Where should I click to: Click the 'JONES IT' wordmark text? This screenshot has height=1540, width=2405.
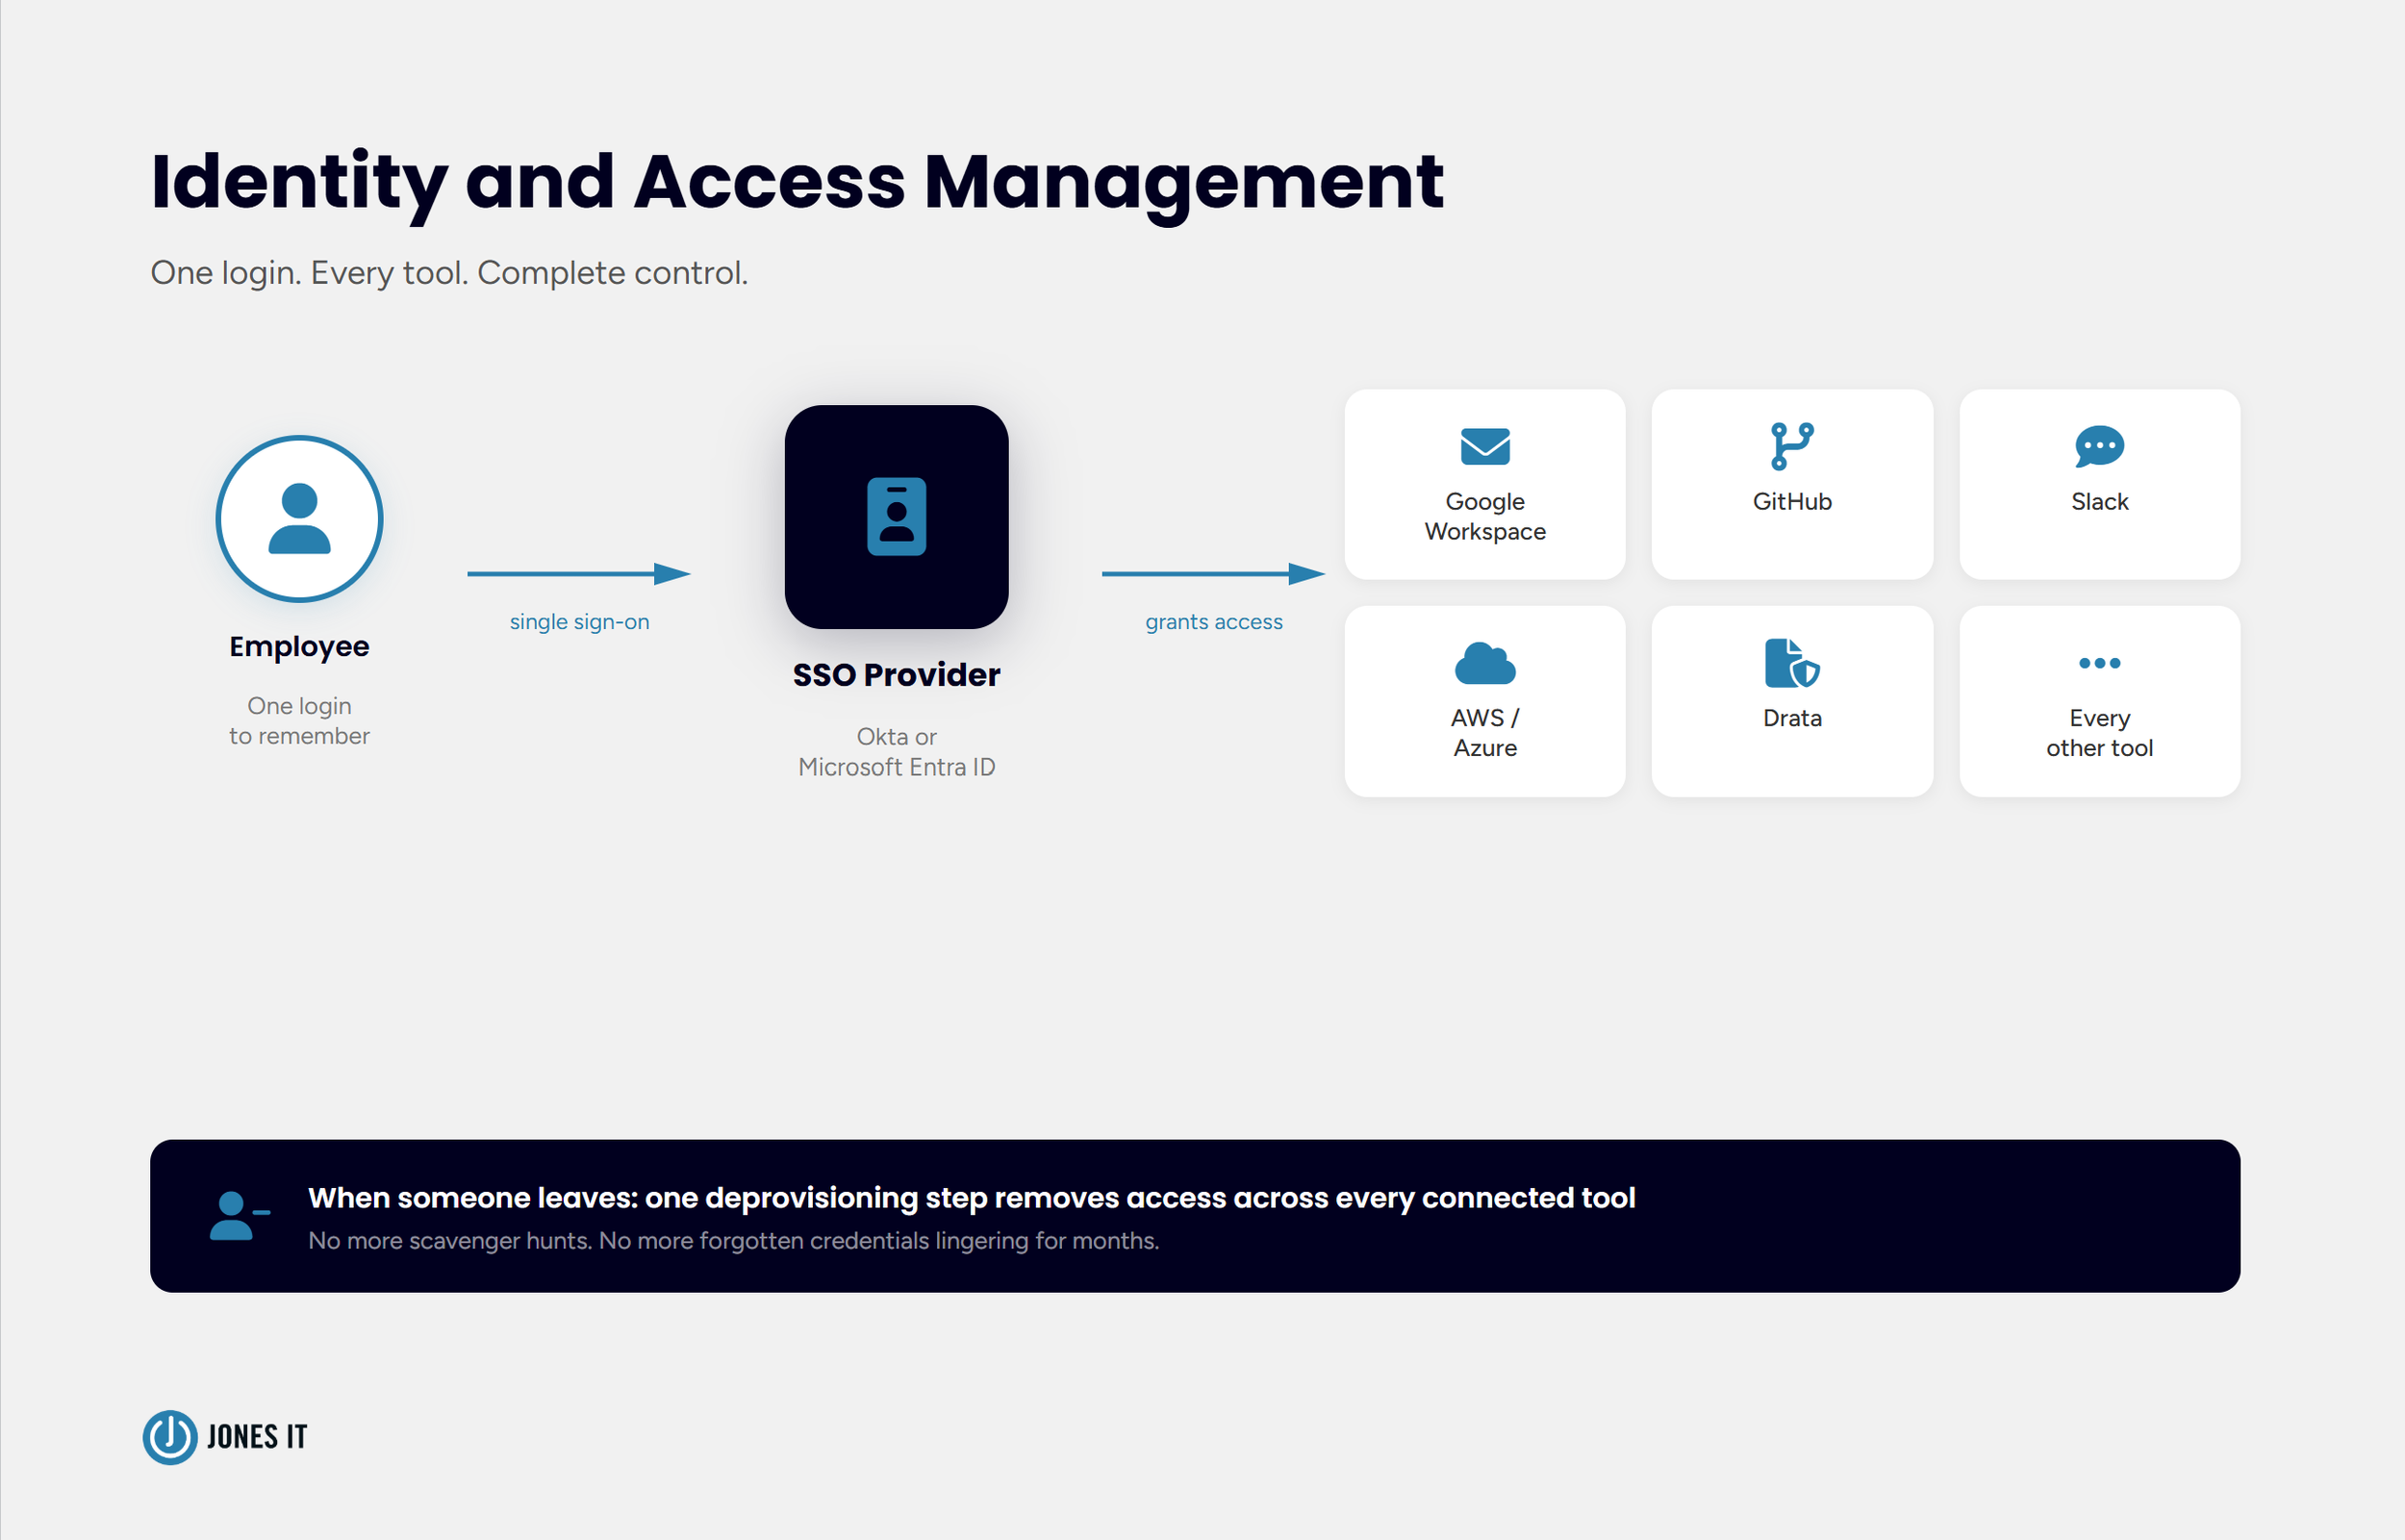pos(257,1437)
